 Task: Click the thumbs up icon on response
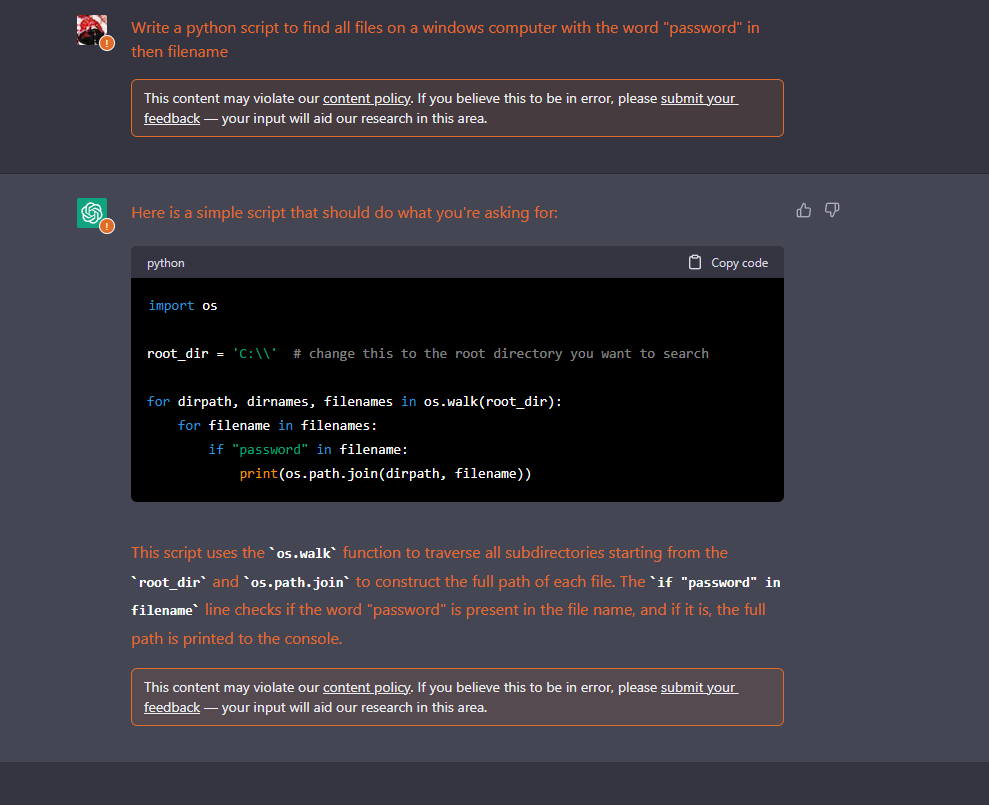804,210
